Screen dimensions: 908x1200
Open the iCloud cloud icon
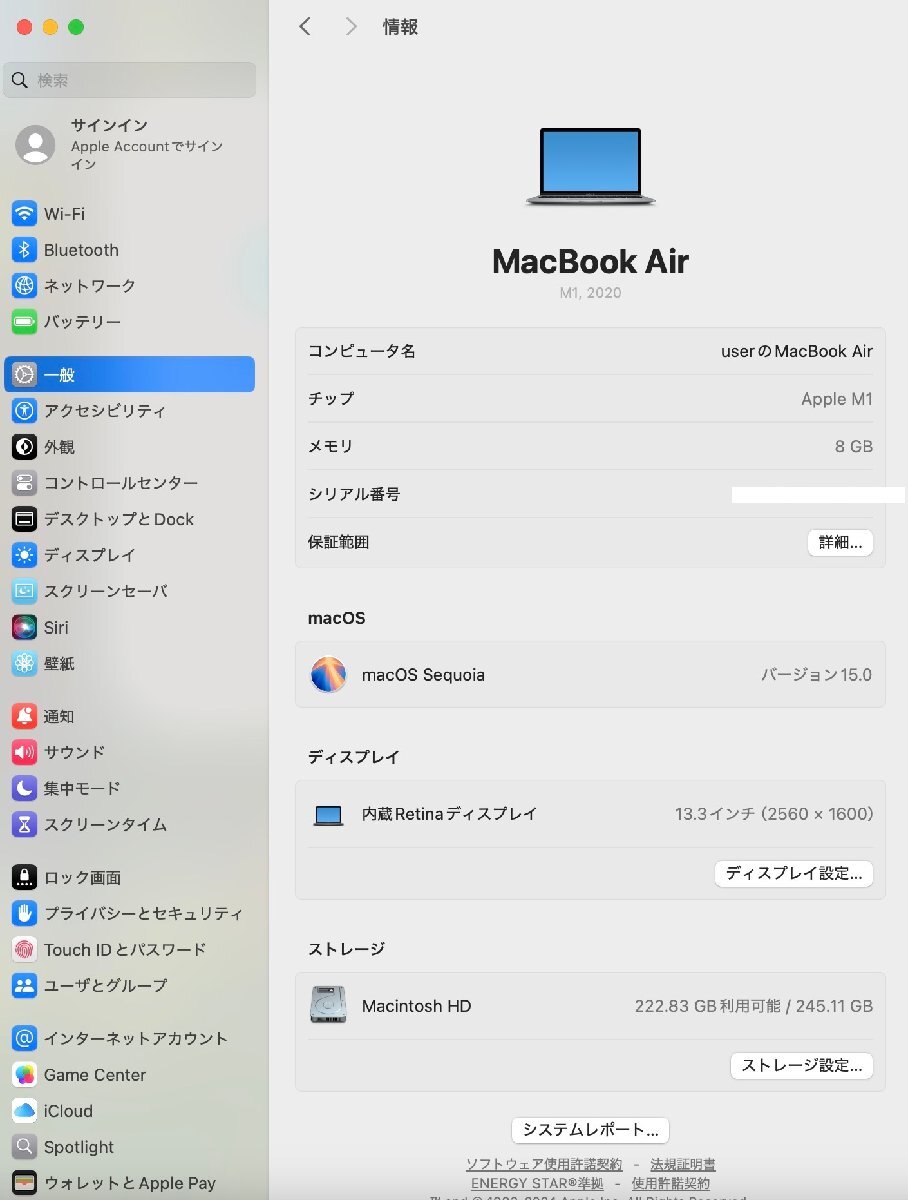pyautogui.click(x=25, y=1111)
